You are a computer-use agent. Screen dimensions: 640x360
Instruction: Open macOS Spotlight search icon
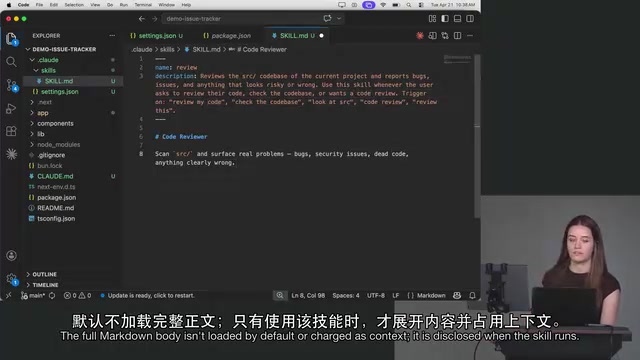409,5
